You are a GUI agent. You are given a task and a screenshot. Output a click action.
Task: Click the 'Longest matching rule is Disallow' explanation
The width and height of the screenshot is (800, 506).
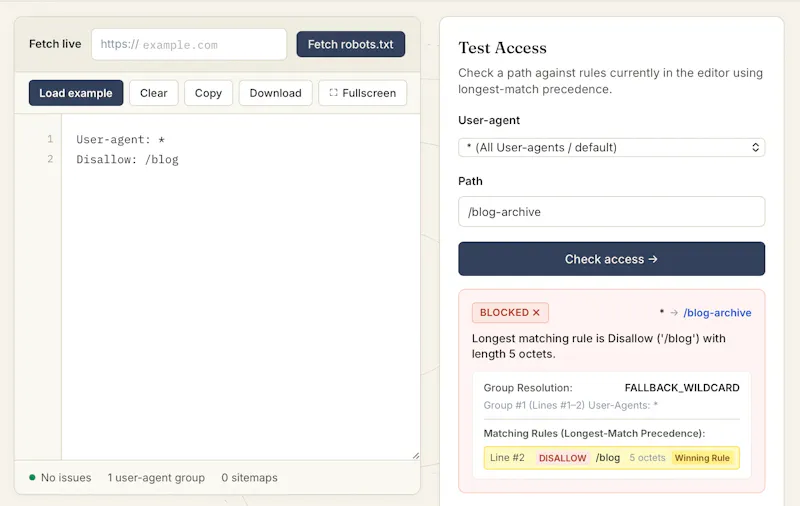[x=598, y=346]
